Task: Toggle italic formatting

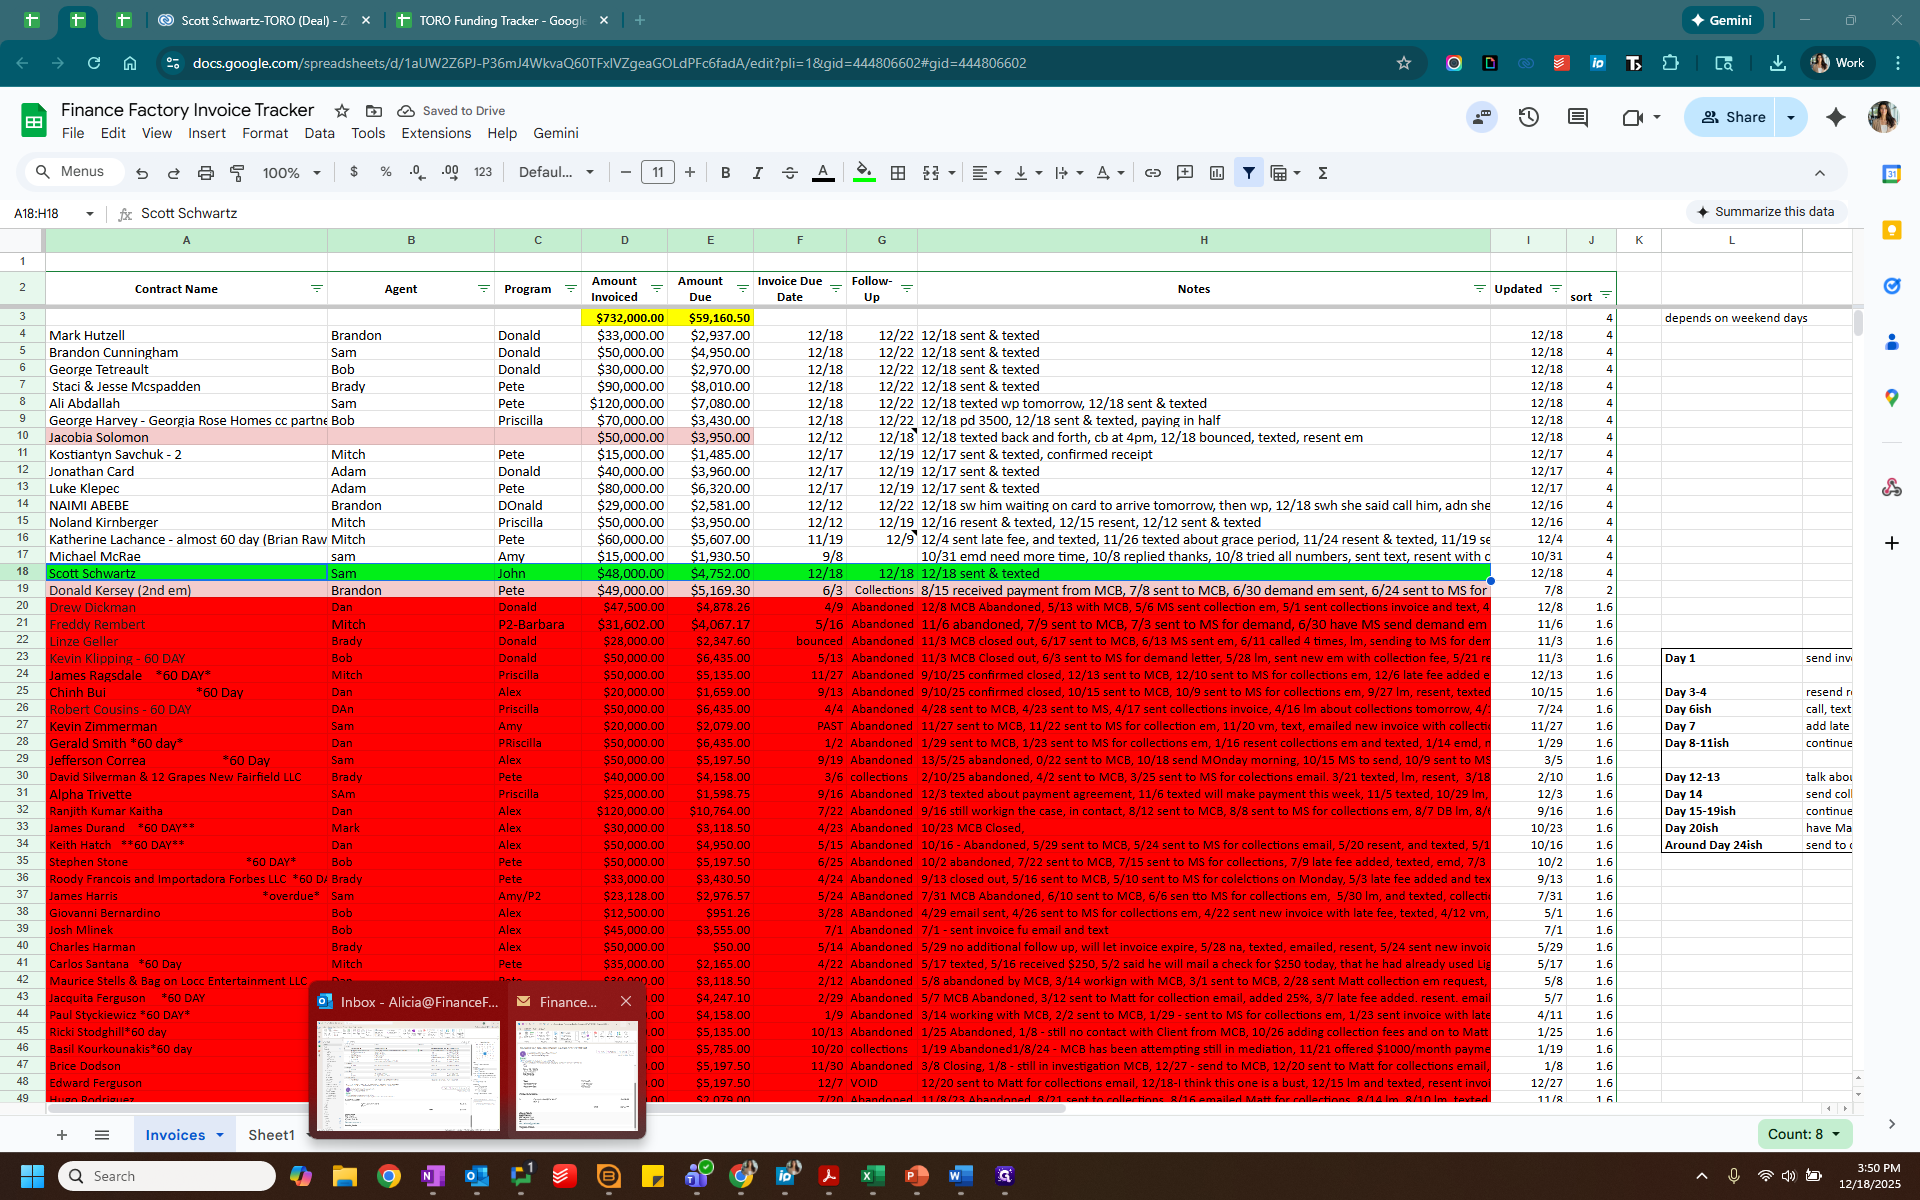Action: coord(757,173)
